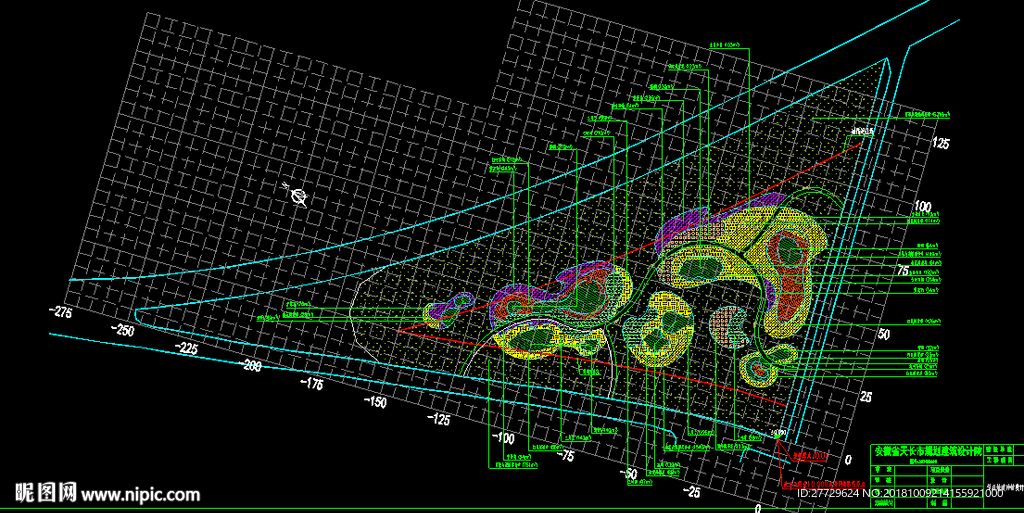Image resolution: width=1024 pixels, height=513 pixels.
Task: Select the 25 vertical grid label
Action: tap(866, 396)
